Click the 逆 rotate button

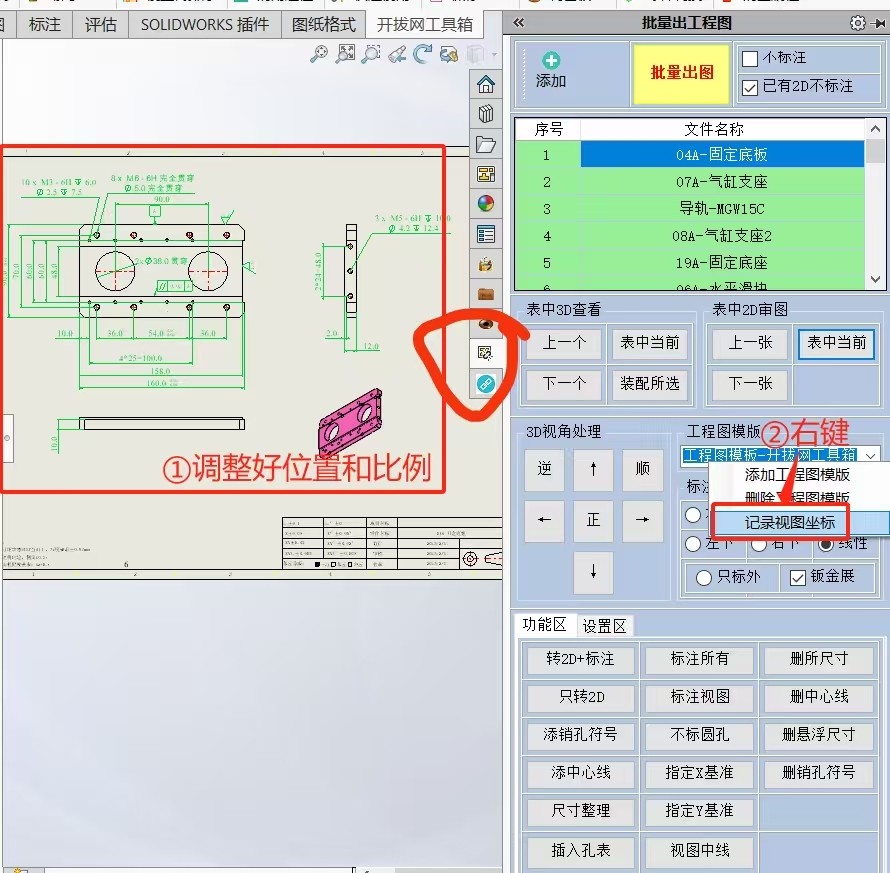(x=544, y=469)
